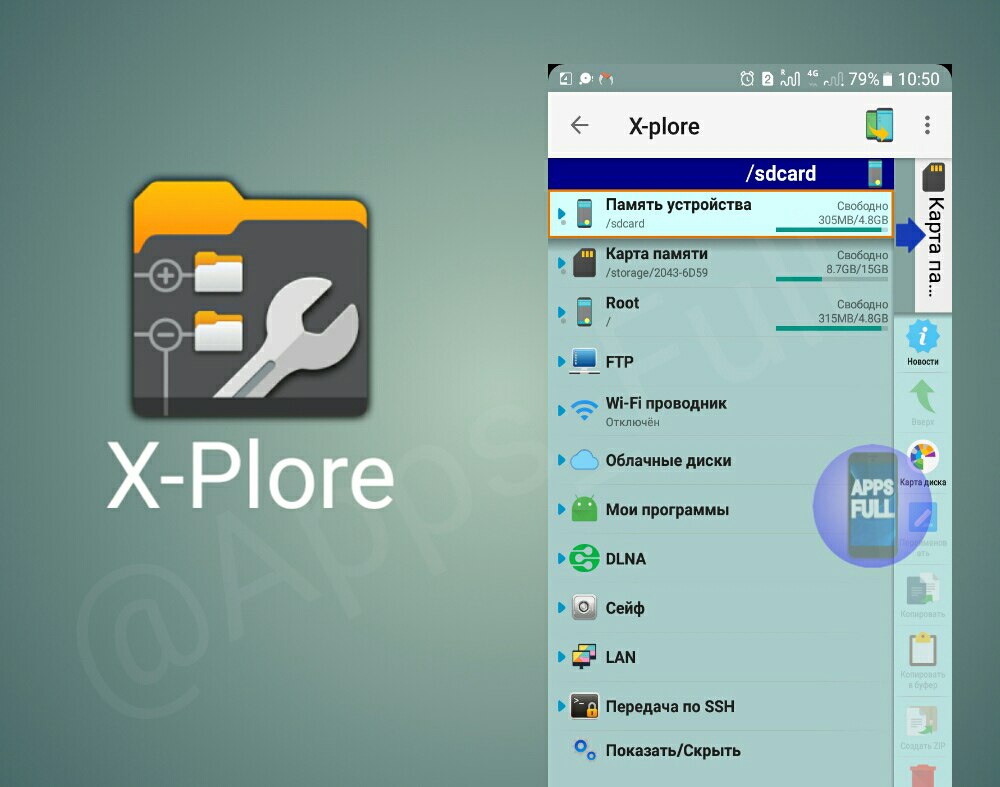Tap the green DLNA icon
The height and width of the screenshot is (787, 1000).
pyautogui.click(x=584, y=558)
